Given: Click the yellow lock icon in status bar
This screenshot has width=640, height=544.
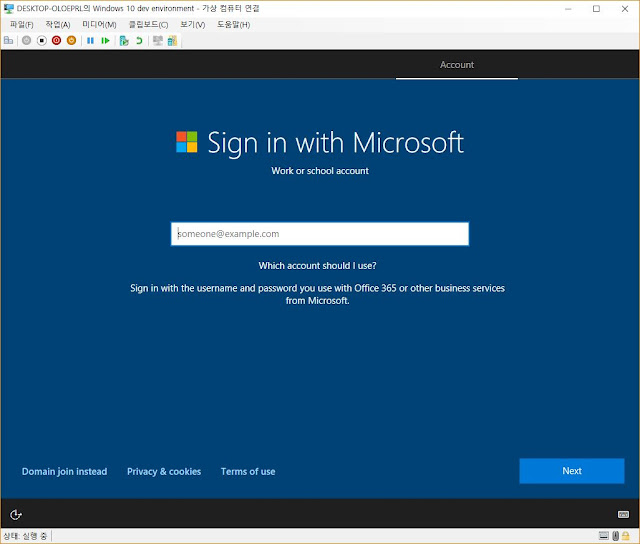Looking at the screenshot, I should pyautogui.click(x=625, y=535).
